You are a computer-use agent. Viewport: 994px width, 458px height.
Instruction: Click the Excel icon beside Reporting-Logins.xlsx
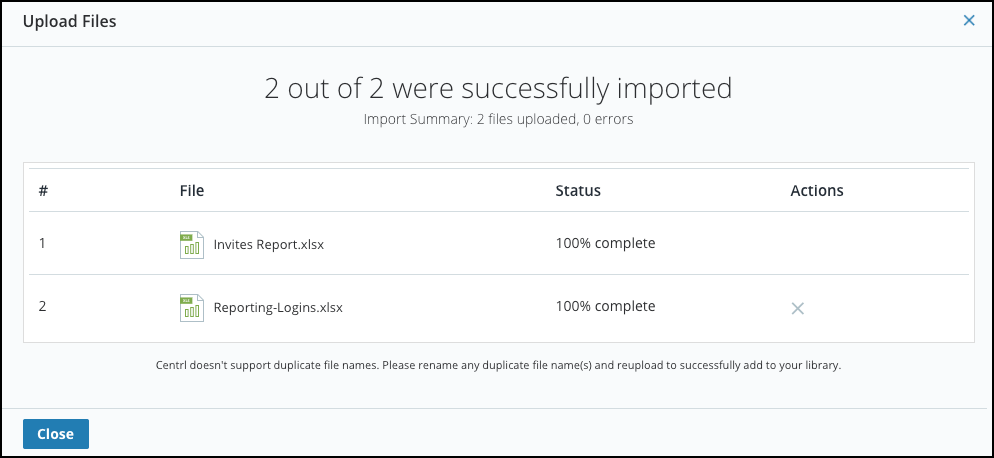click(192, 308)
